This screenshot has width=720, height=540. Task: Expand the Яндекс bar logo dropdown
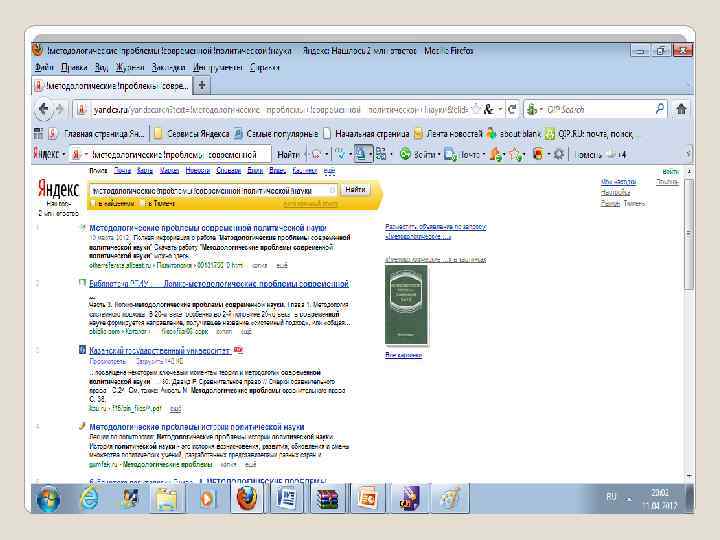(64, 154)
